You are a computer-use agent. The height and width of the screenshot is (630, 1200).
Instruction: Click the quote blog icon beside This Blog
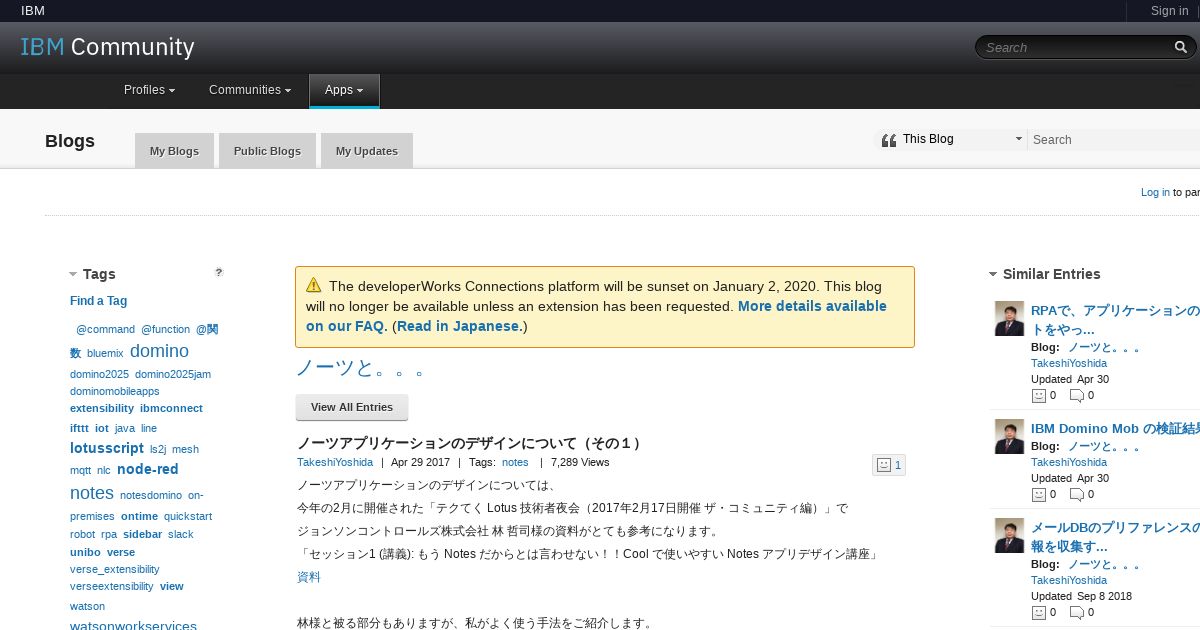click(x=889, y=140)
